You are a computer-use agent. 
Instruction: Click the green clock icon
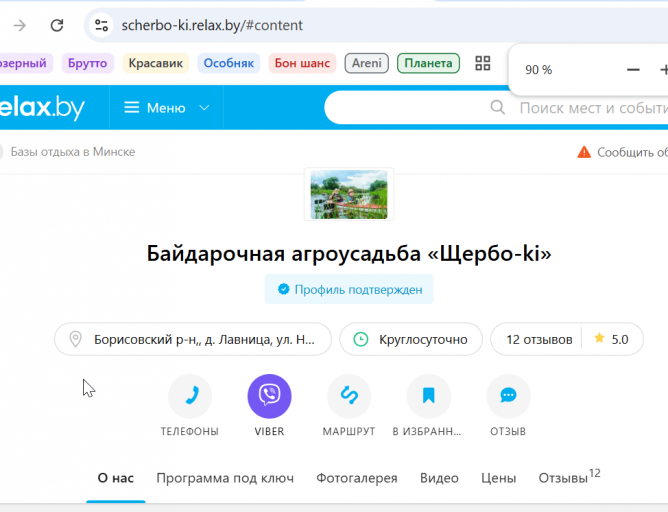(361, 339)
